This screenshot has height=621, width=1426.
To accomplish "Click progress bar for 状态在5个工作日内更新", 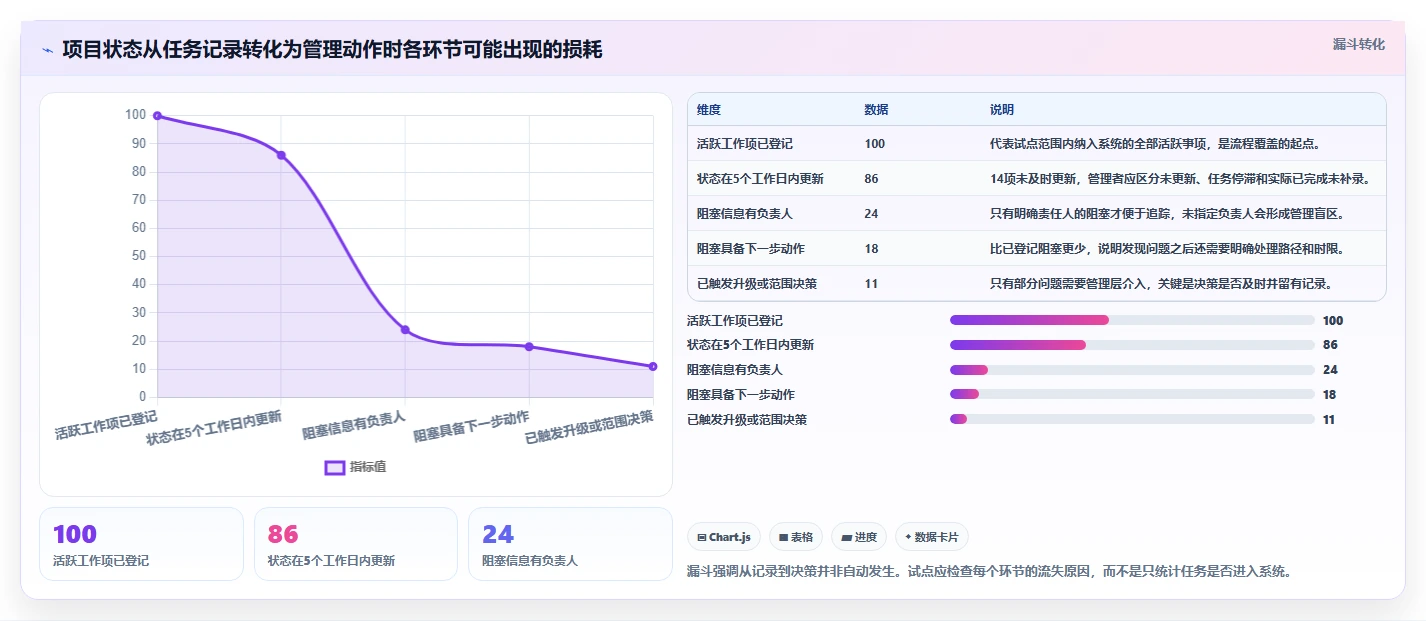I will (x=1132, y=345).
